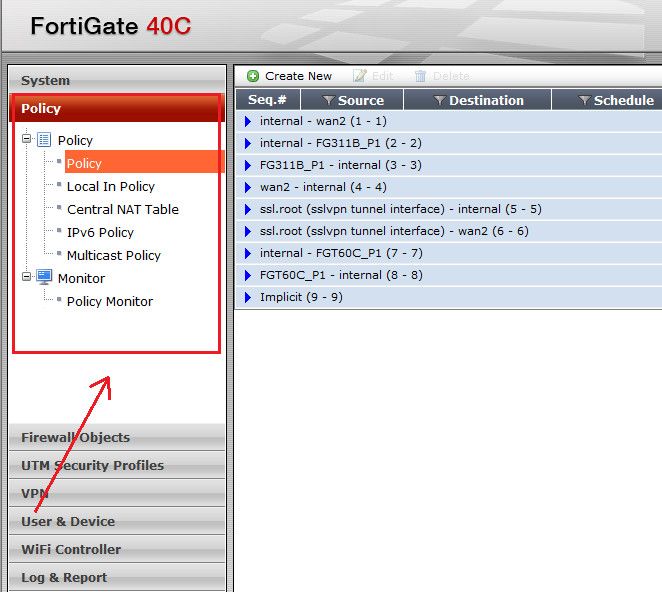Select Local In Policy in tree
This screenshot has height=592, width=662.
tap(111, 186)
